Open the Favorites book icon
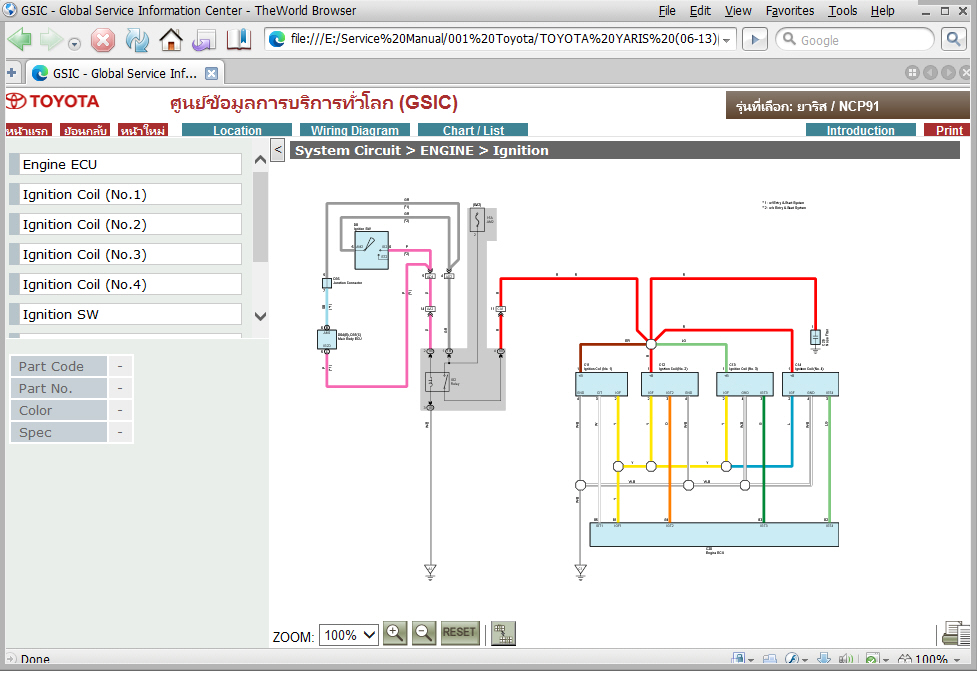Screen dimensions: 977x673 pyautogui.click(x=238, y=40)
